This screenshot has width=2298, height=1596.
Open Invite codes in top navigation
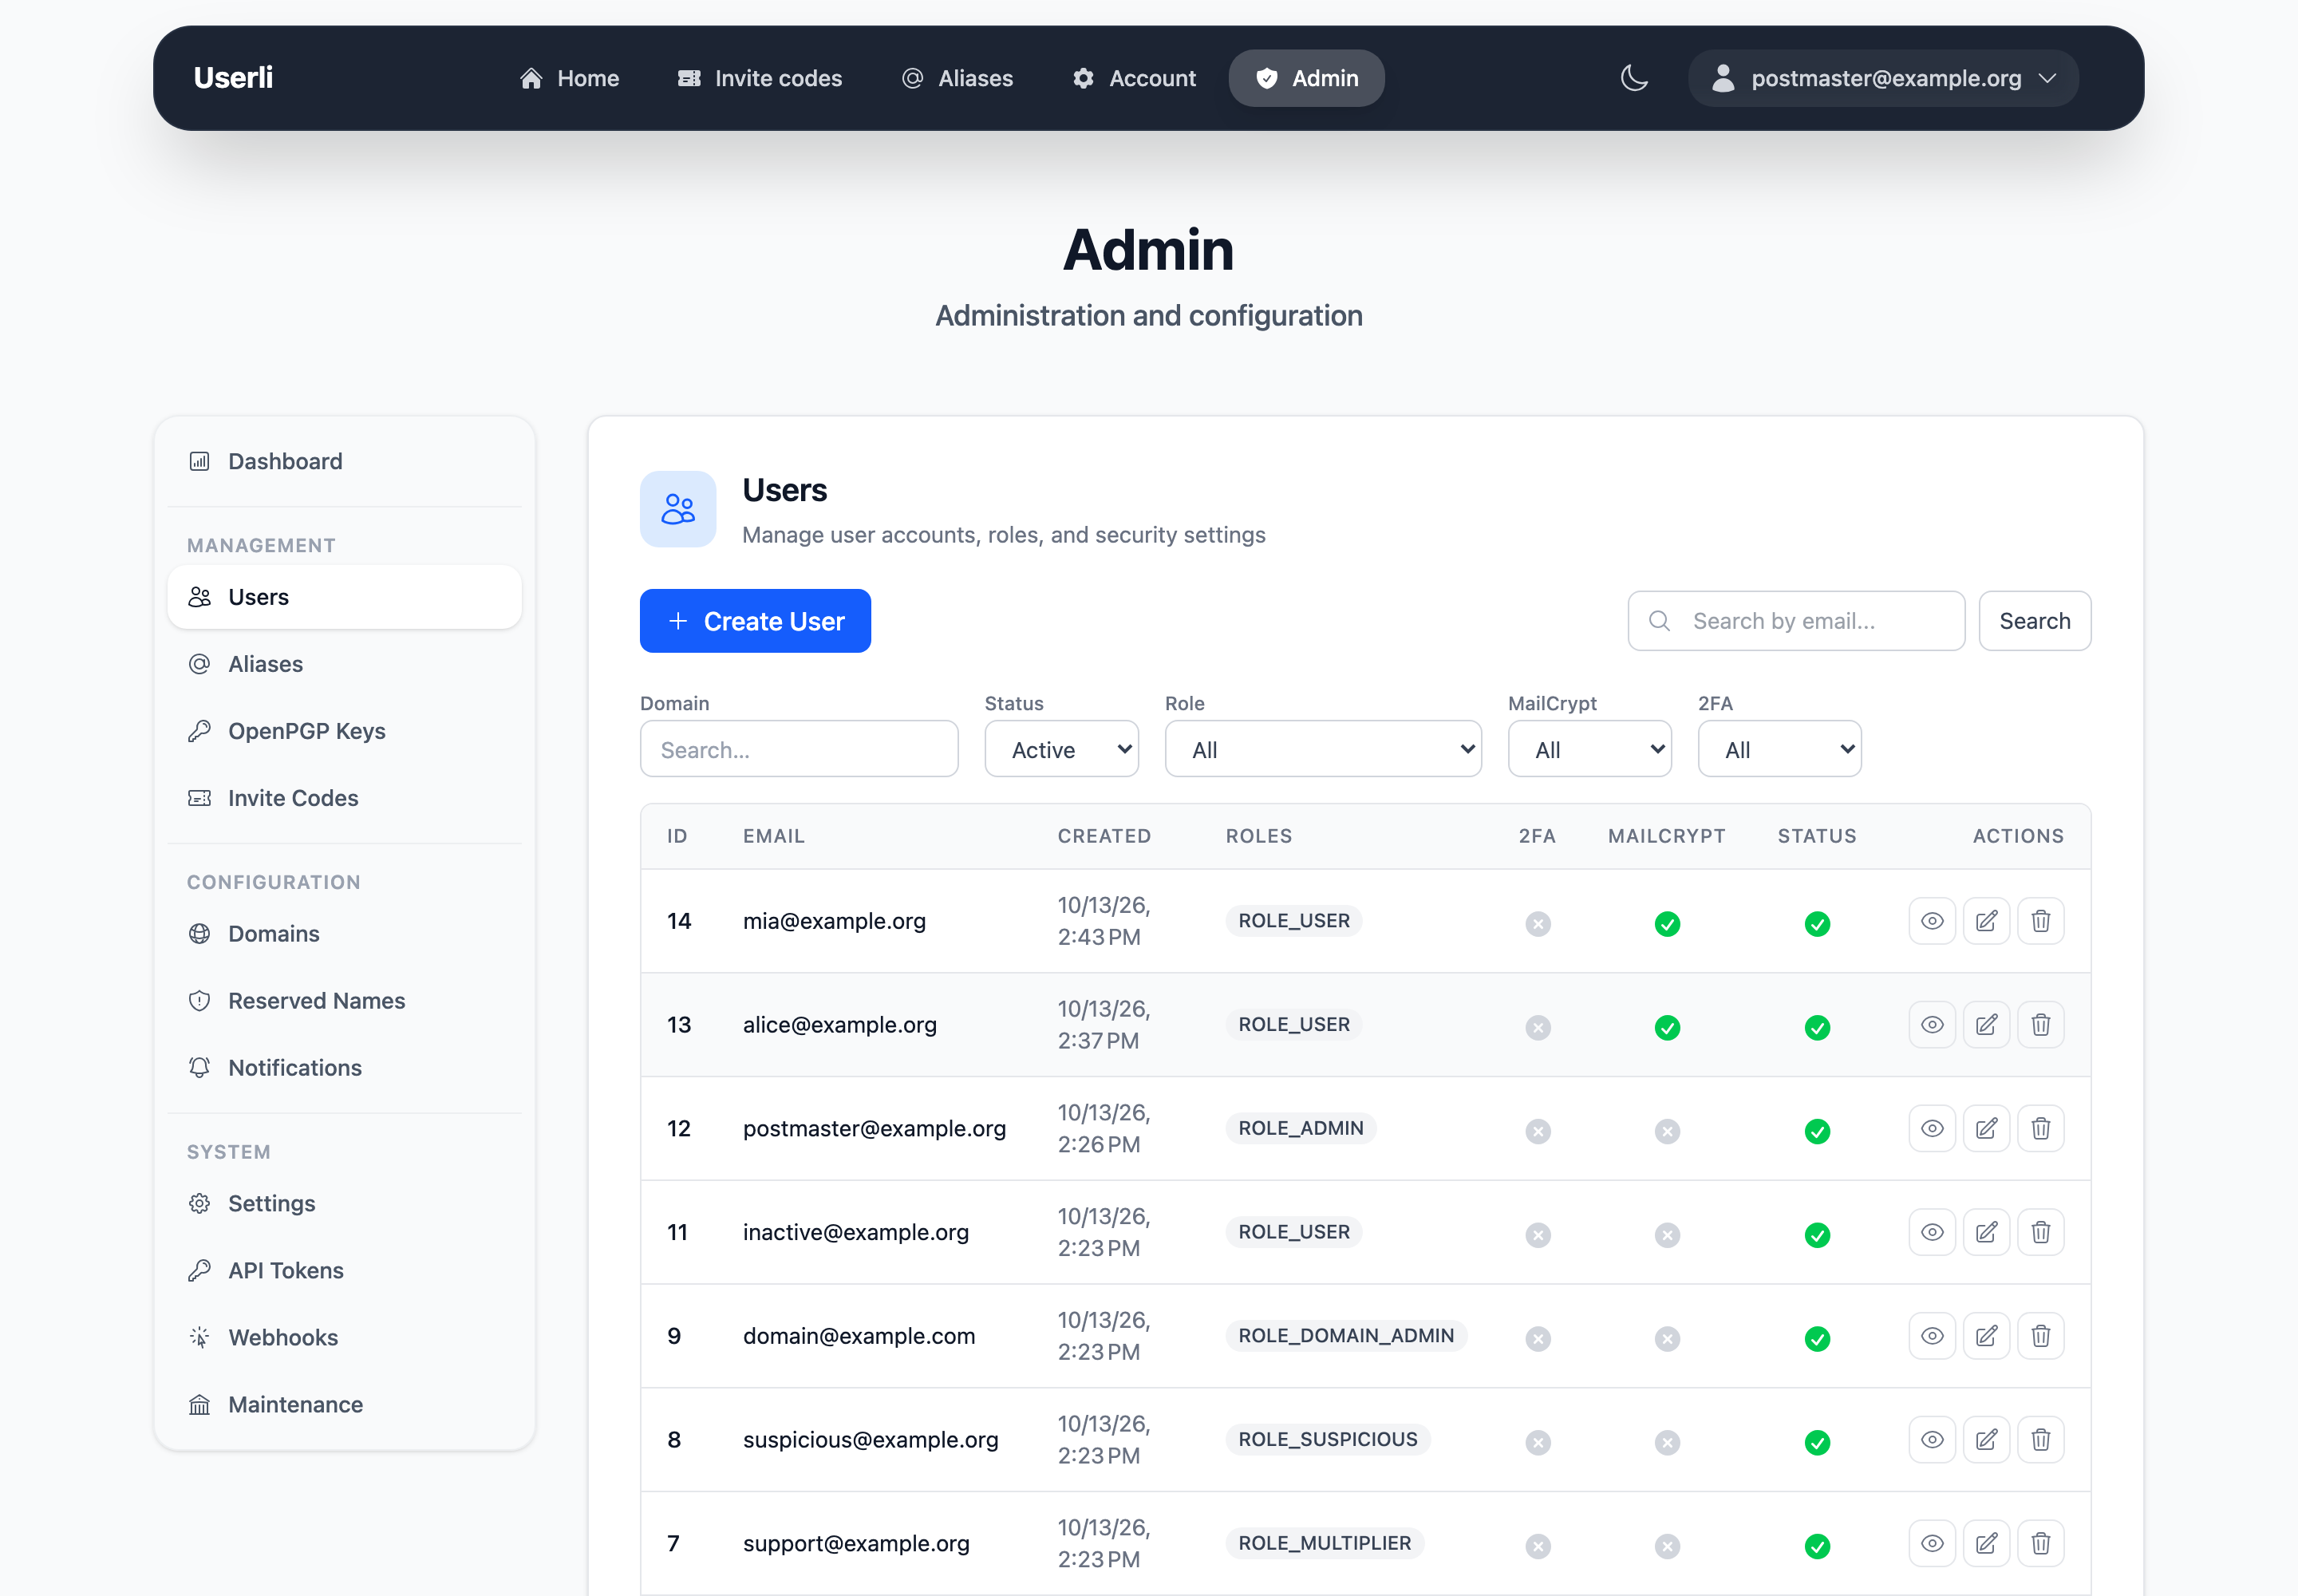tap(760, 78)
